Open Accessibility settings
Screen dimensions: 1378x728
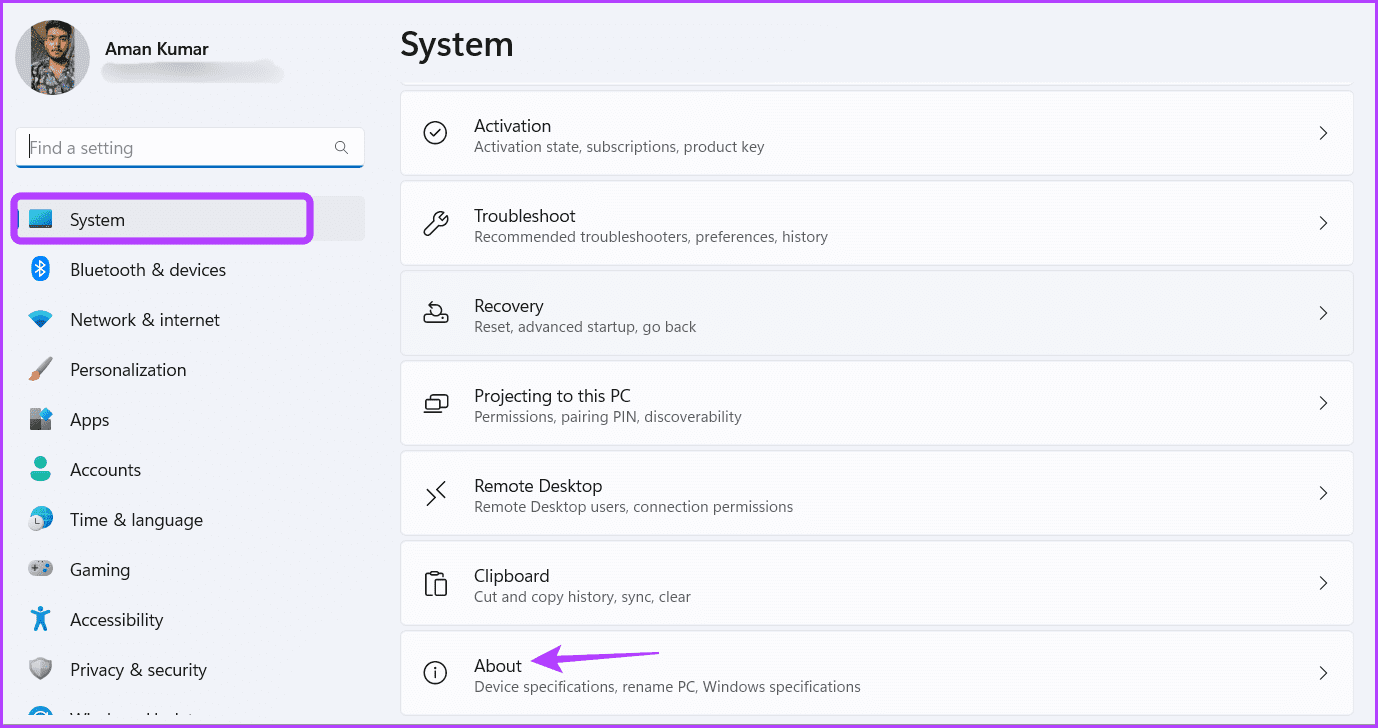pos(190,619)
